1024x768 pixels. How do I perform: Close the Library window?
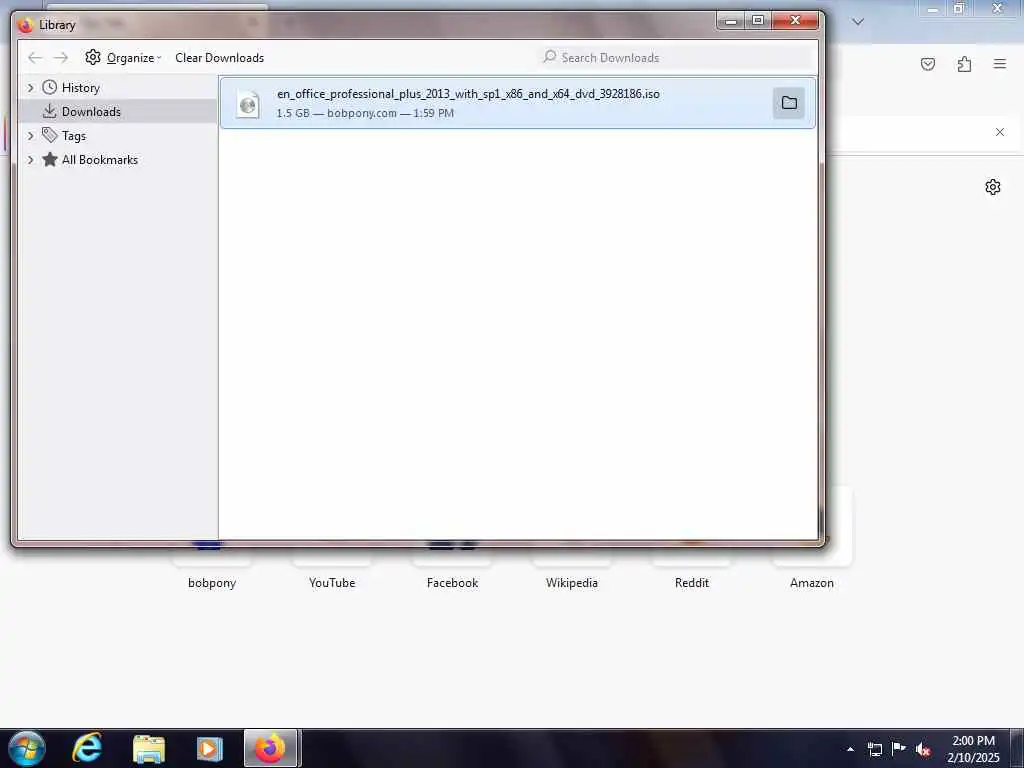(x=795, y=21)
